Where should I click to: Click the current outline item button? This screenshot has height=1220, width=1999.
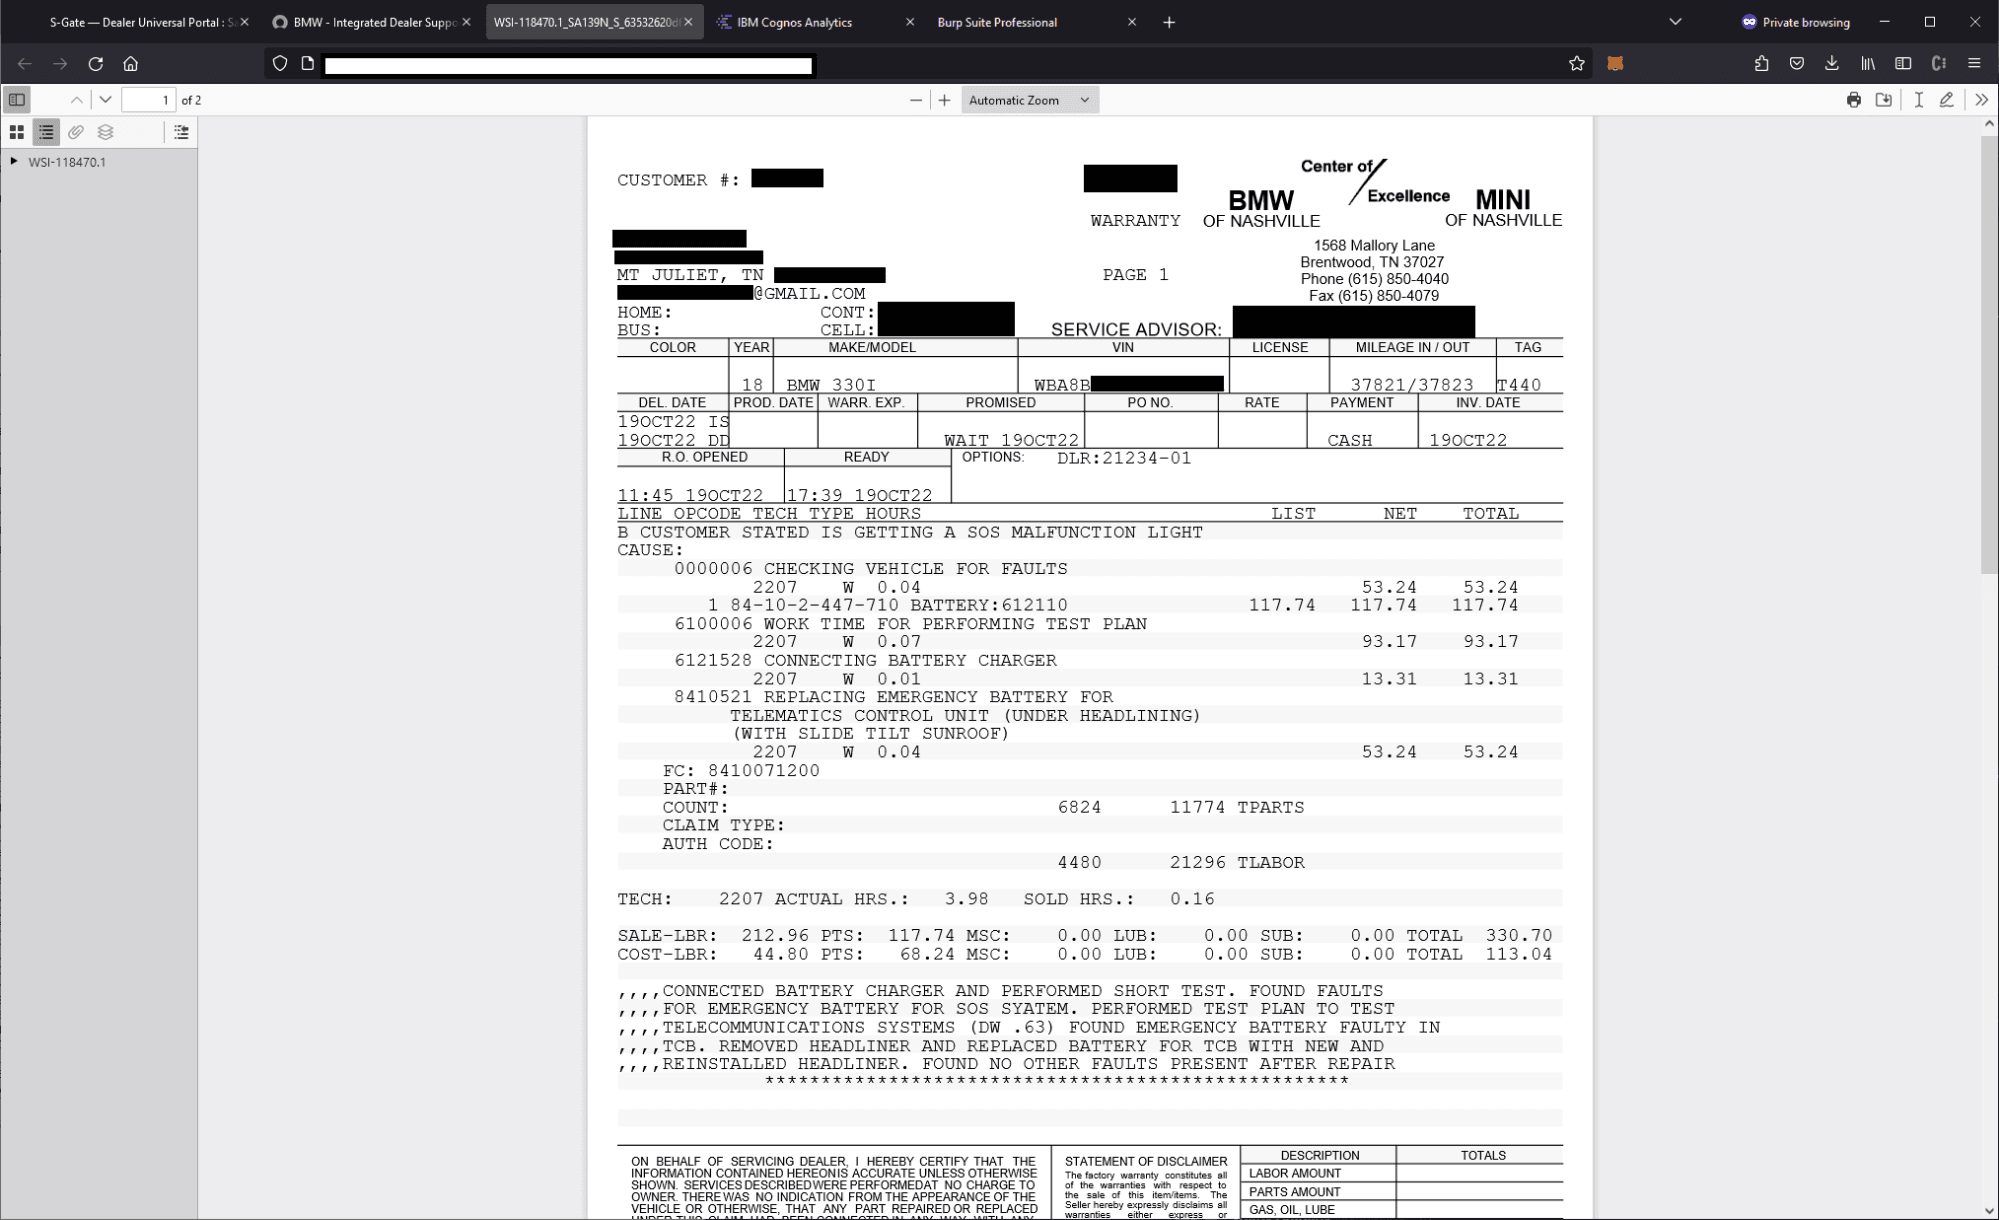(x=181, y=132)
